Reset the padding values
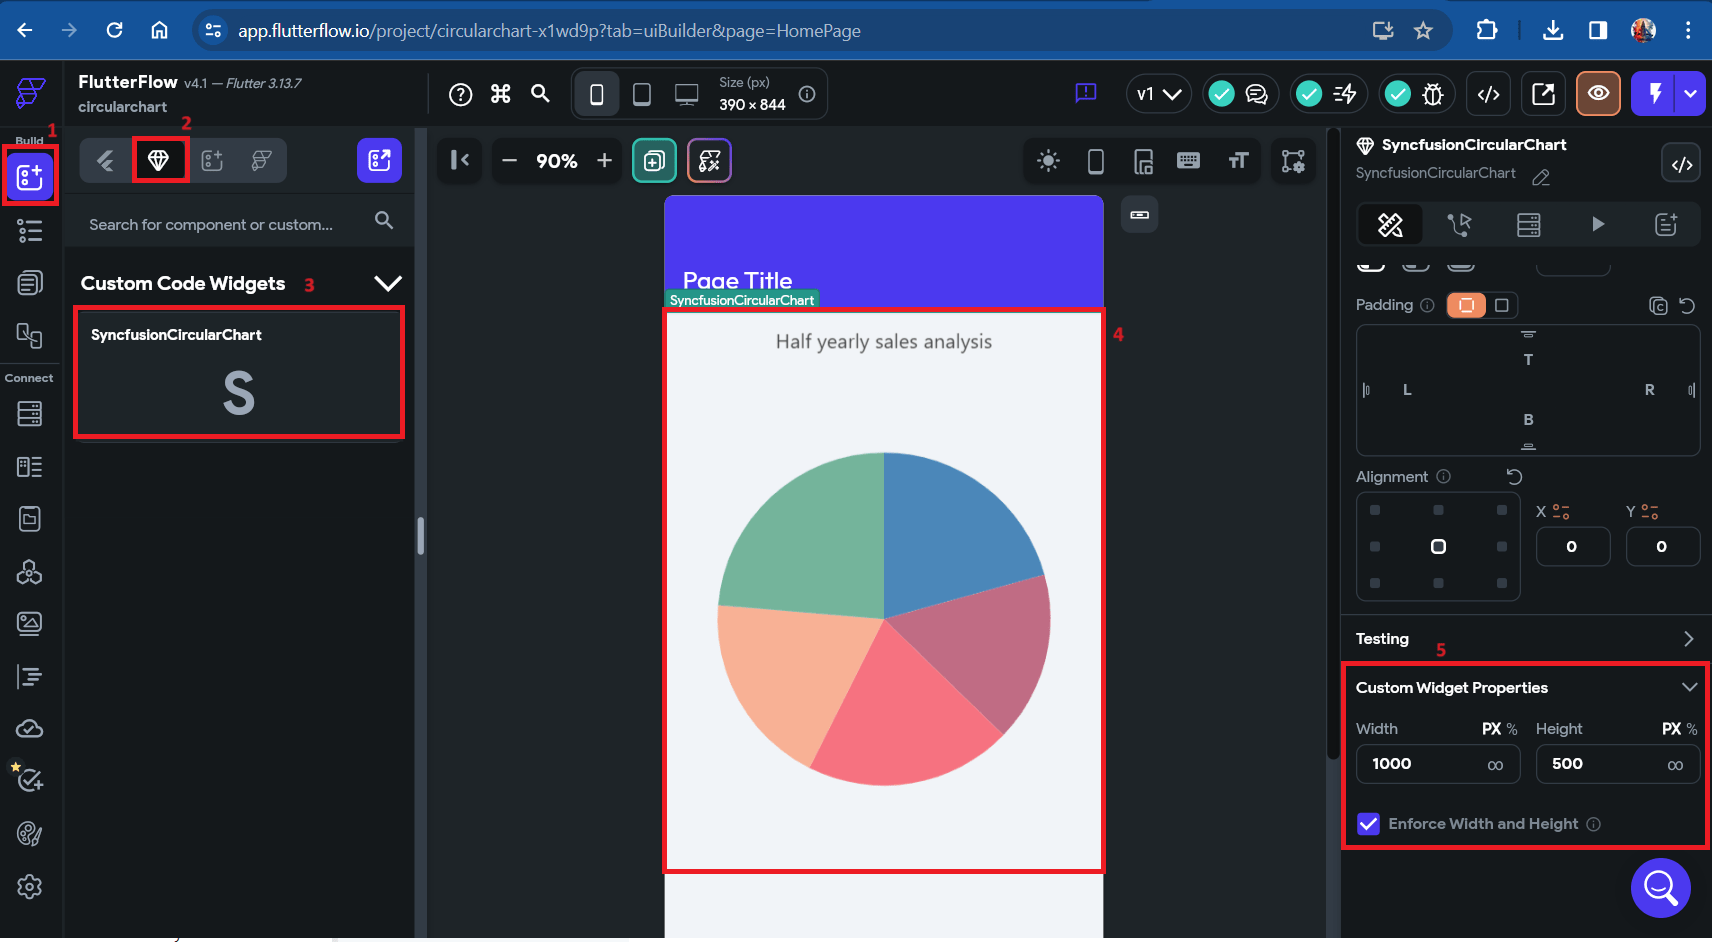1712x942 pixels. click(1687, 306)
